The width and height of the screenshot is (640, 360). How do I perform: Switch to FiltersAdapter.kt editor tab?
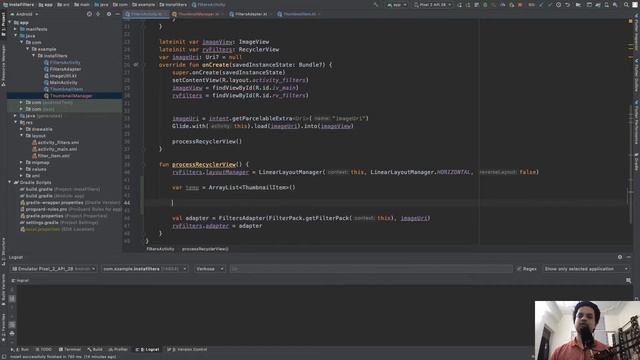pos(251,14)
